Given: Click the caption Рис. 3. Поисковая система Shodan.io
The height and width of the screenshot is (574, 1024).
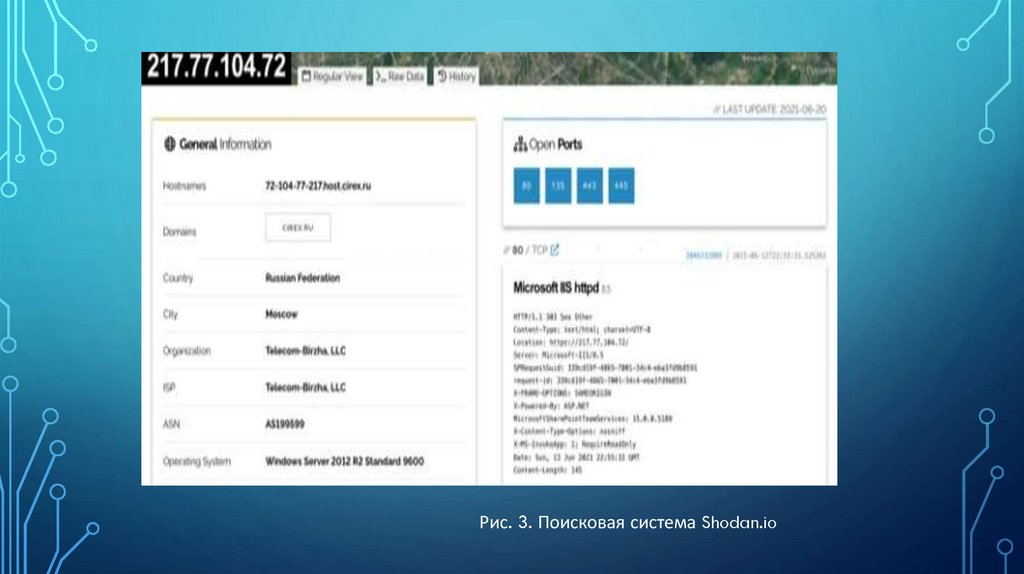Looking at the screenshot, I should pyautogui.click(x=628, y=522).
